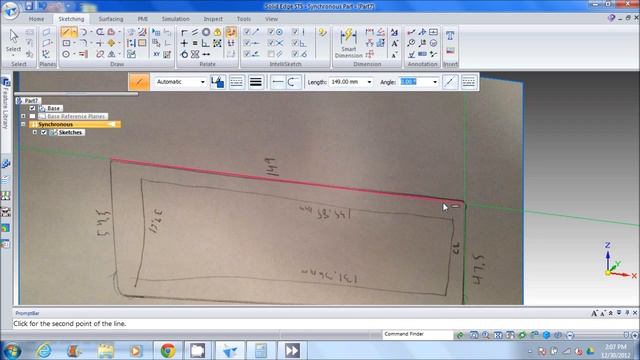This screenshot has width=640, height=360.
Task: Apply the Concentric relationship icon
Action: click(206, 32)
